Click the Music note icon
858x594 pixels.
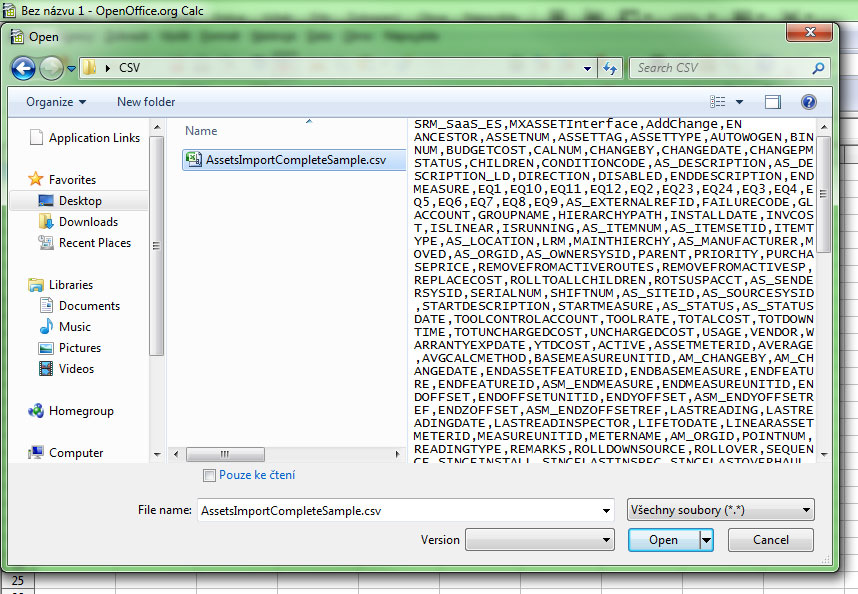pos(46,327)
